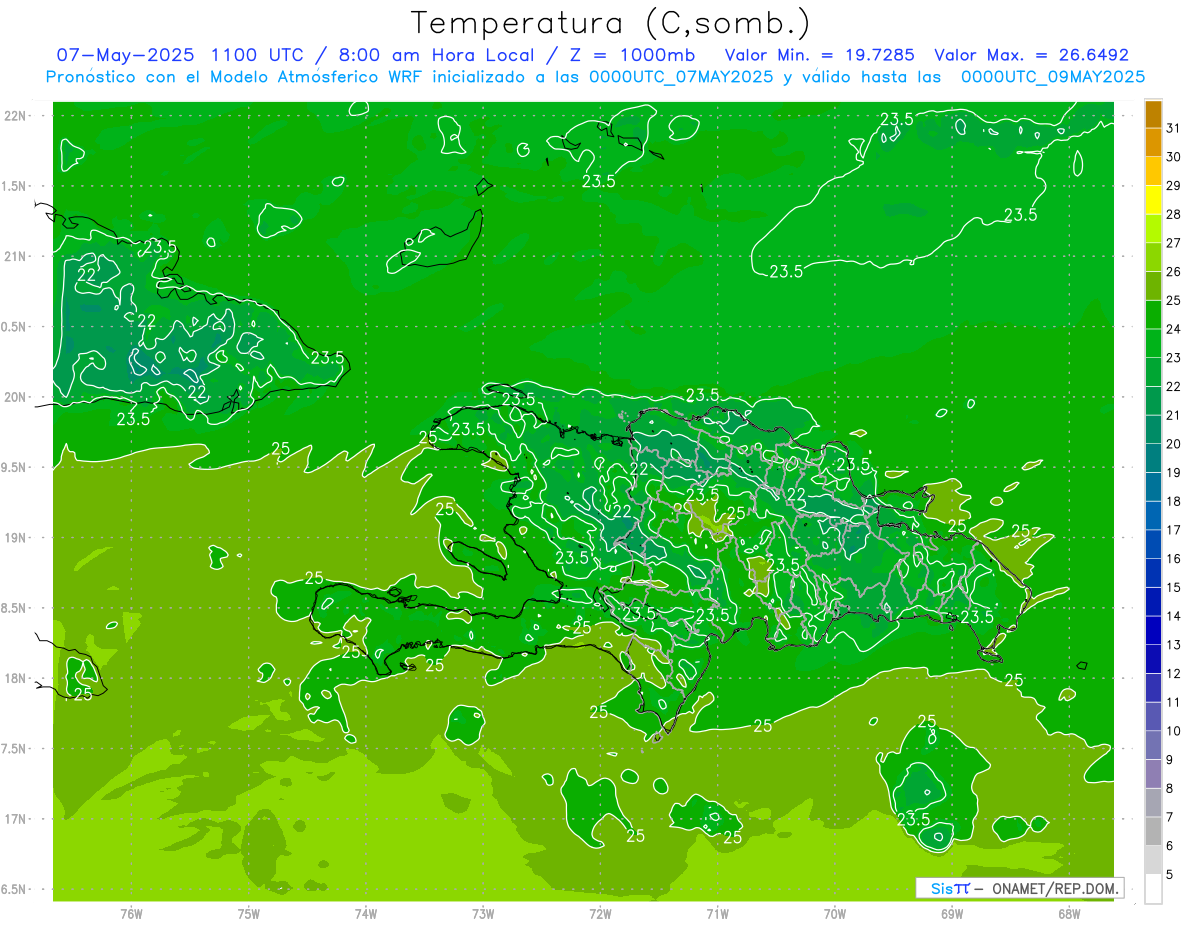Select the pure yellow legend swatch beside 28

[x=1153, y=199]
